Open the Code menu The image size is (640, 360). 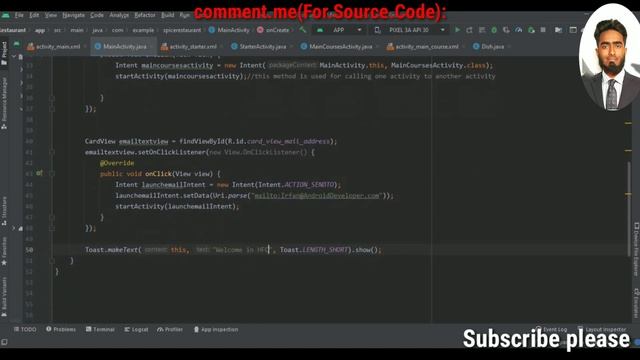(x=97, y=15)
